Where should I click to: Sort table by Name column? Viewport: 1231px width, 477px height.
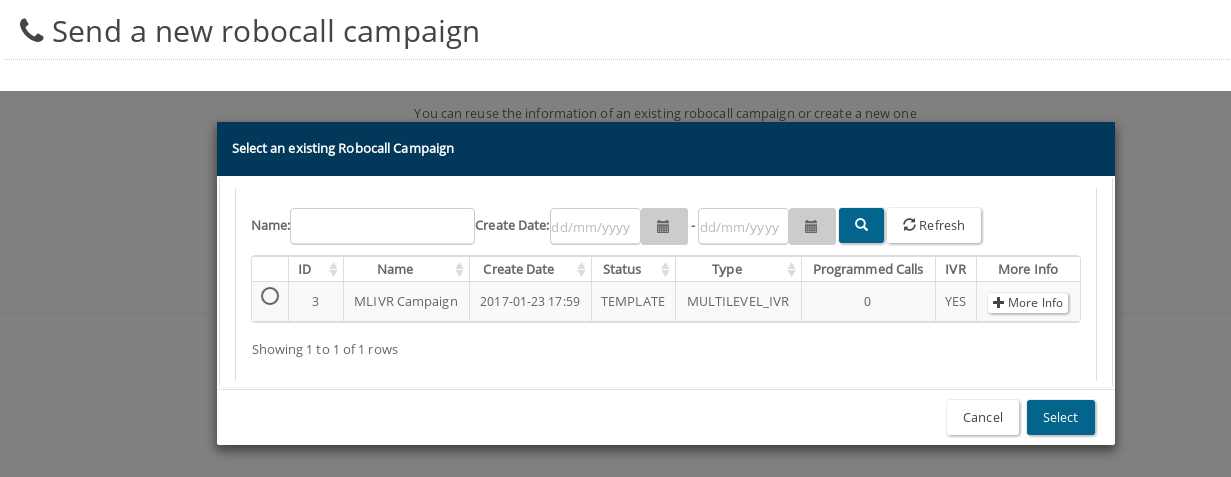406,269
